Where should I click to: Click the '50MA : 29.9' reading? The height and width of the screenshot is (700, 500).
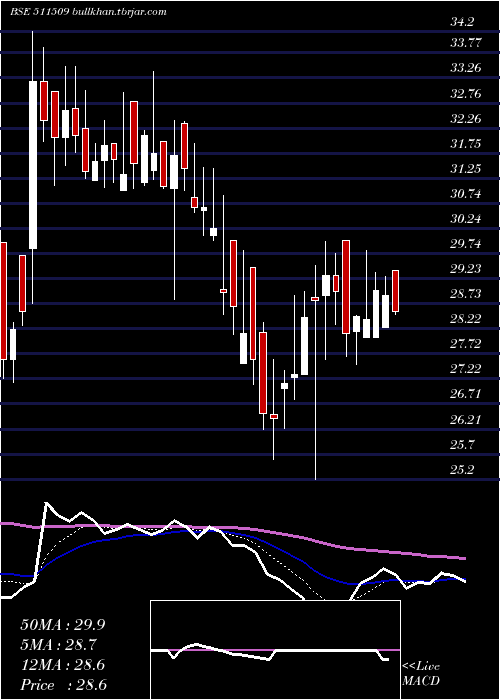(63, 625)
